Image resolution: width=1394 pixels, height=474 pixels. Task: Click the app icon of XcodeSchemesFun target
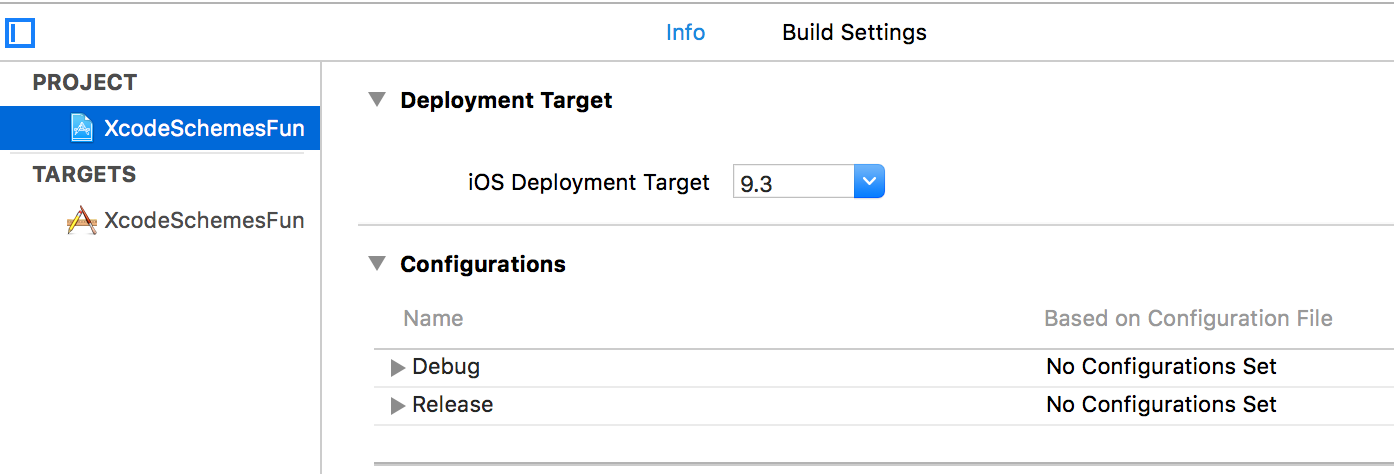82,220
